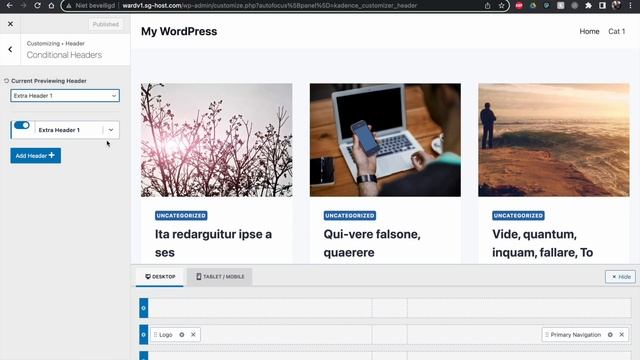Image resolution: width=640 pixels, height=360 pixels.
Task: Remove the Primary Navigation element
Action: click(x=622, y=335)
